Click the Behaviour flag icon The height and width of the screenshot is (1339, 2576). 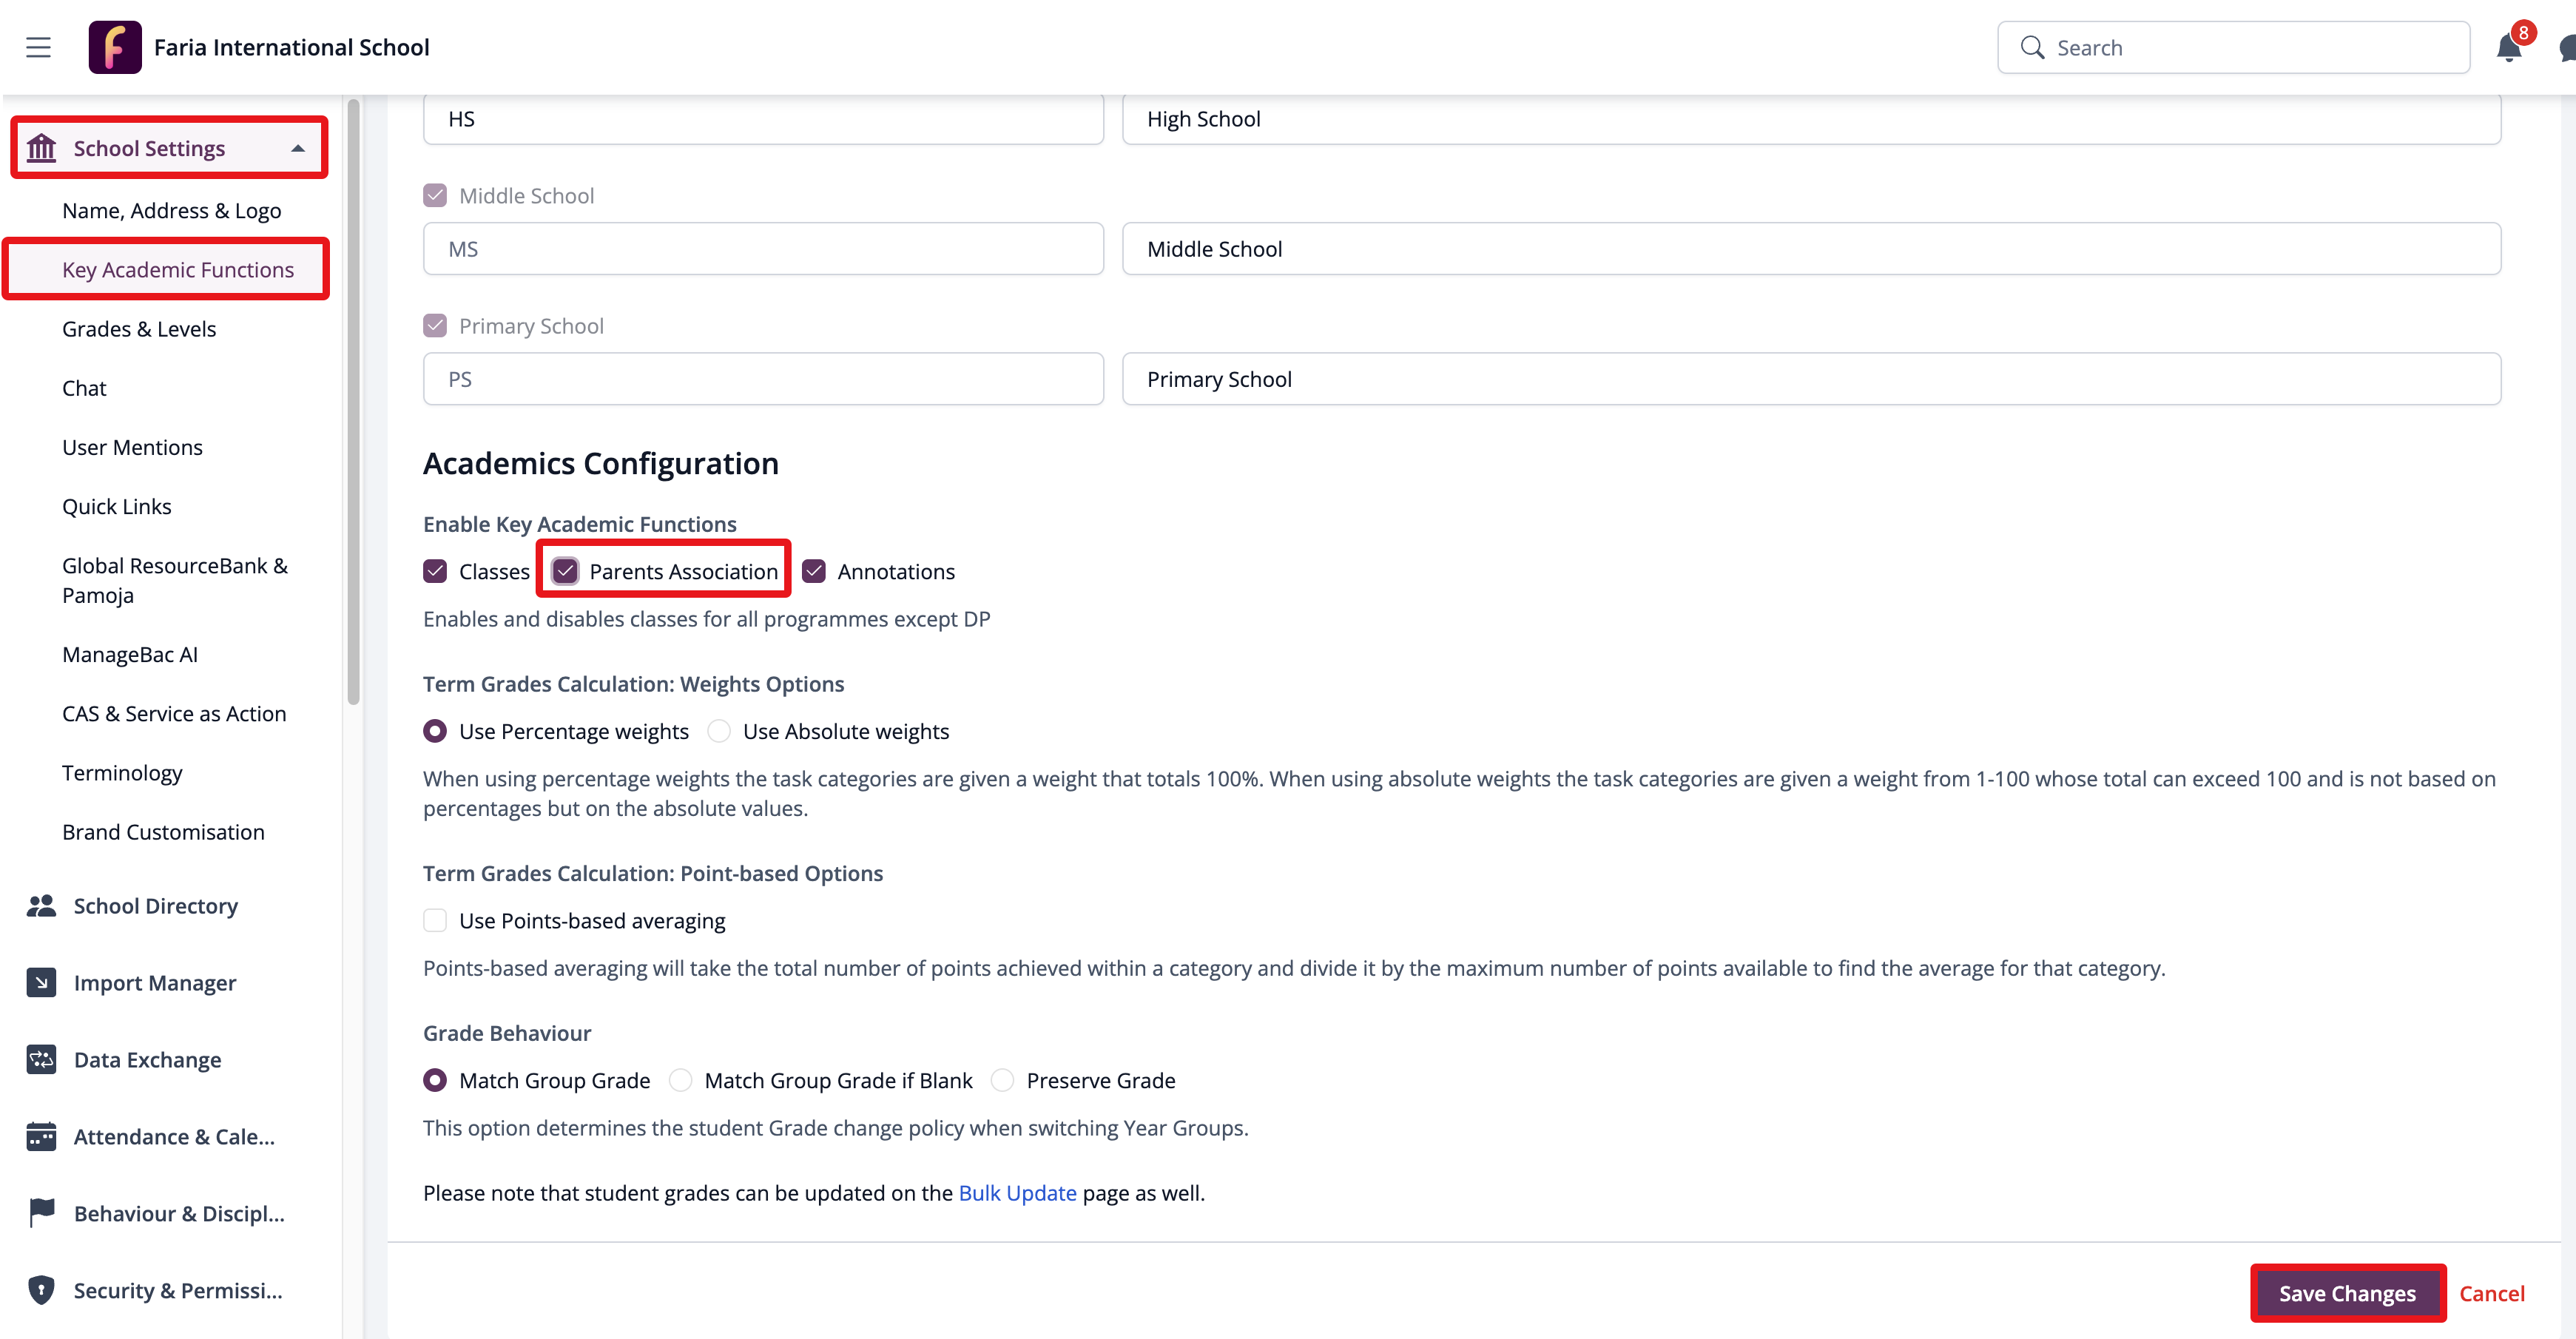pos(41,1213)
